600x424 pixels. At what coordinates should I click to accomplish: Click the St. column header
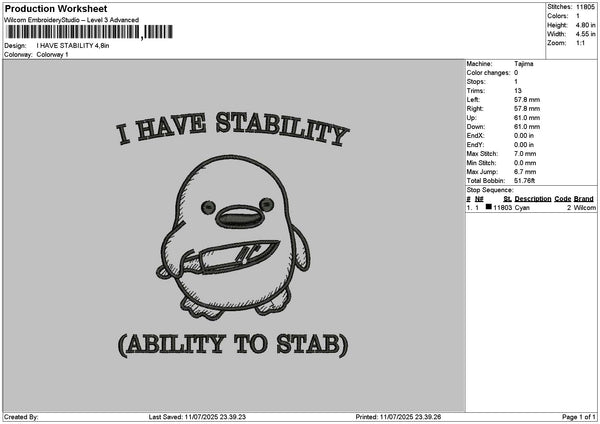pyautogui.click(x=507, y=199)
